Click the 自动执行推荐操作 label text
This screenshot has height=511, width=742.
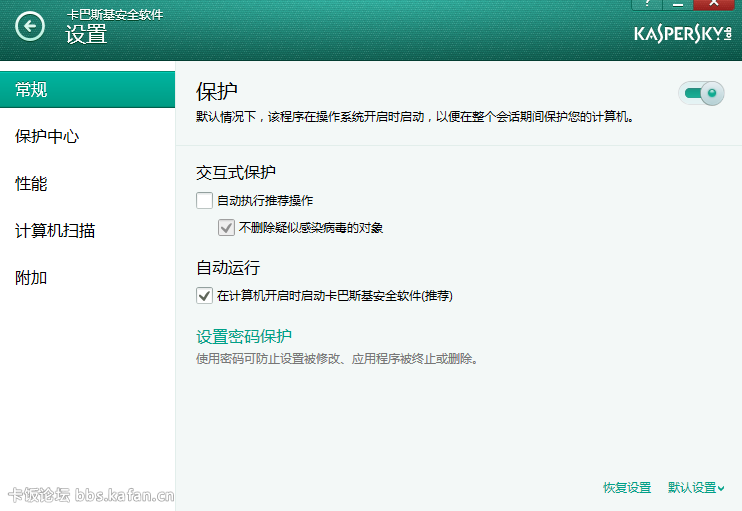click(265, 201)
